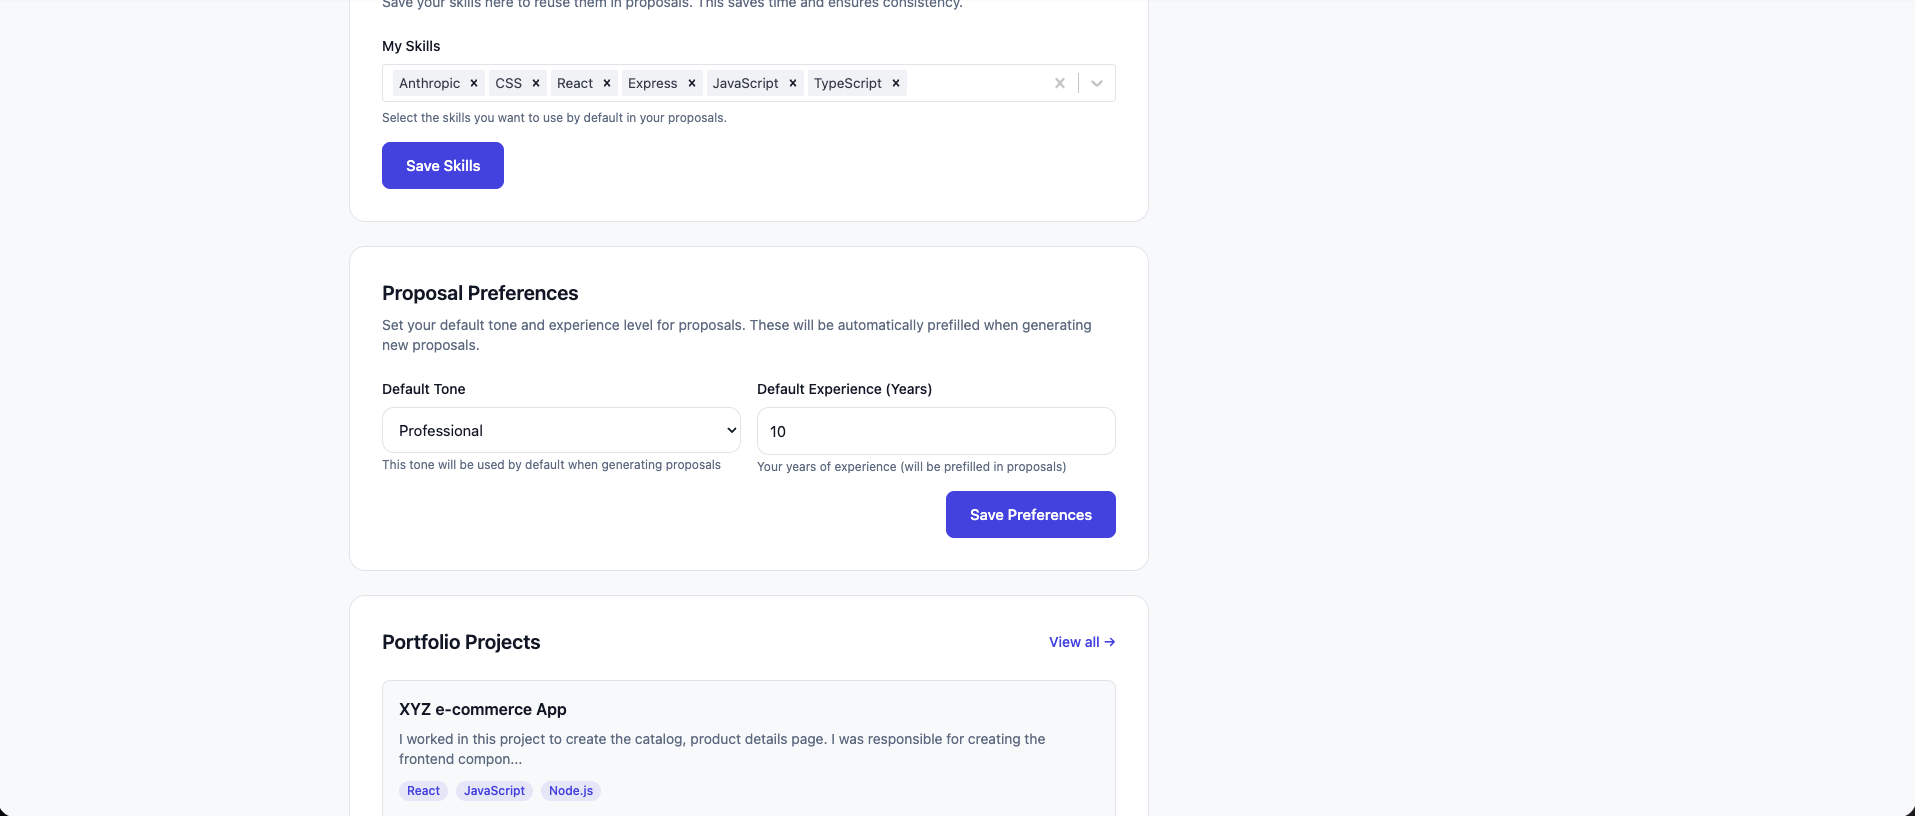
Task: Remove the Express skill tag
Action: (692, 83)
